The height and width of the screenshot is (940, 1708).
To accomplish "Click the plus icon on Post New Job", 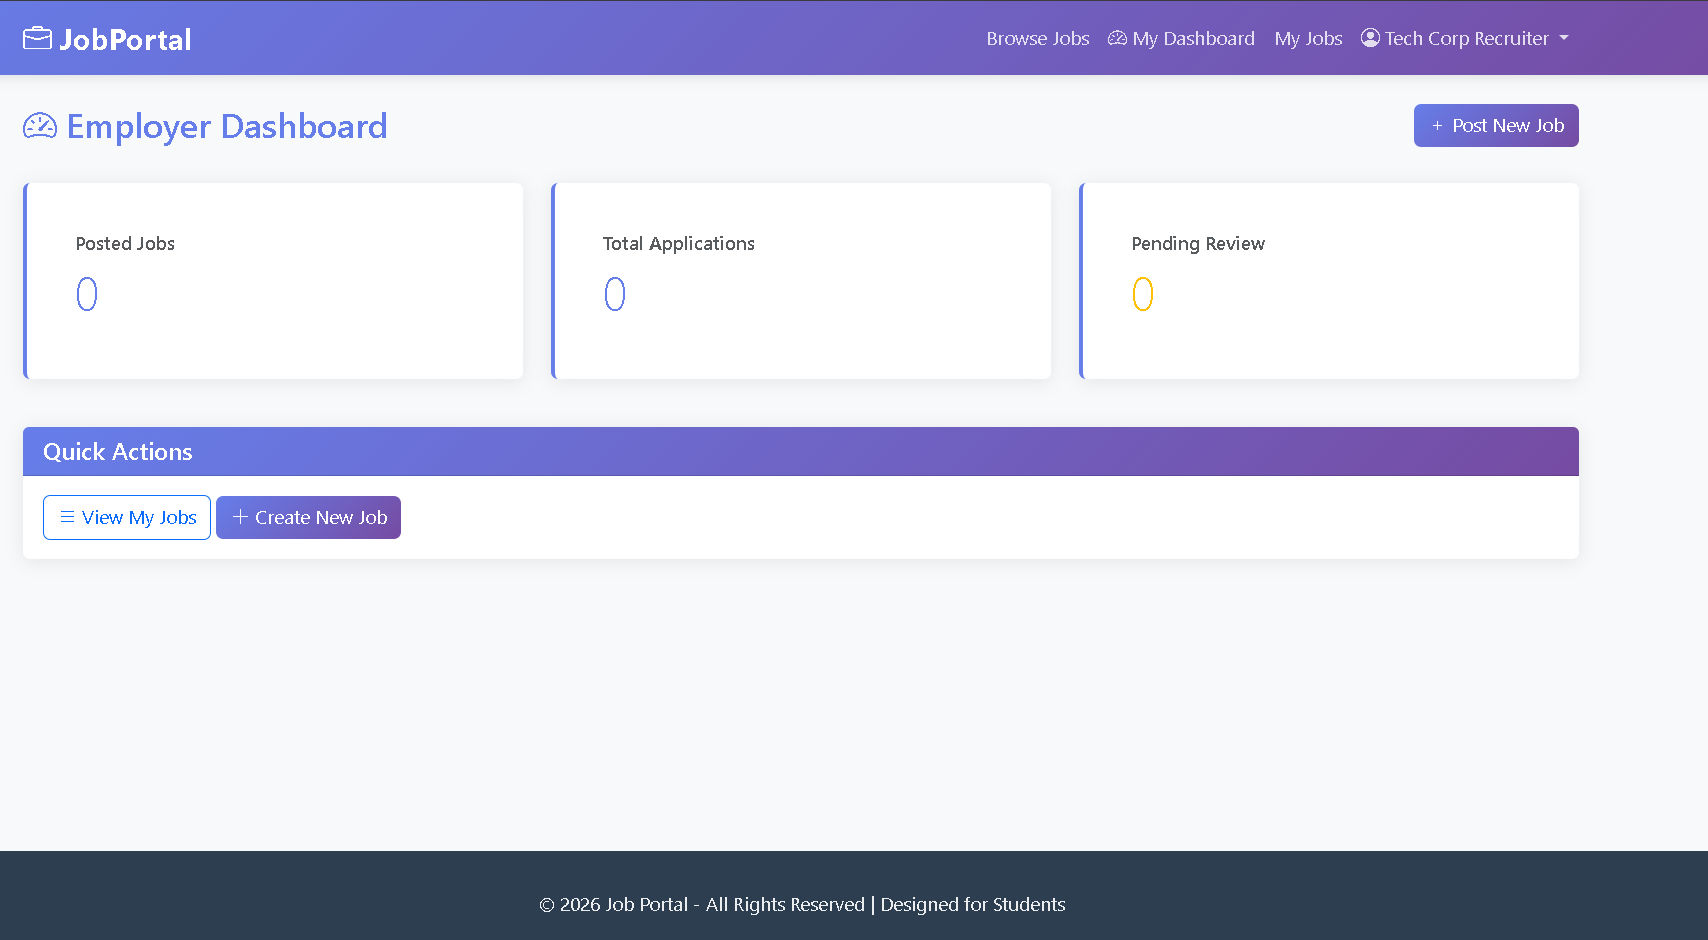I will click(1437, 126).
